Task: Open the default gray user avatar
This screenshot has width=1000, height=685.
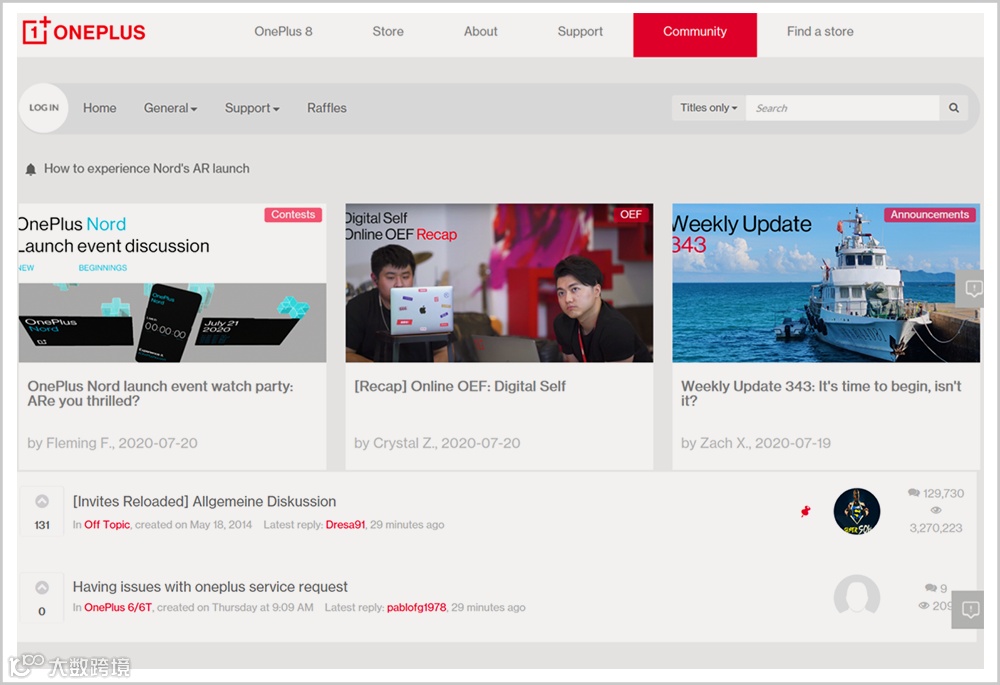Action: pos(857,596)
